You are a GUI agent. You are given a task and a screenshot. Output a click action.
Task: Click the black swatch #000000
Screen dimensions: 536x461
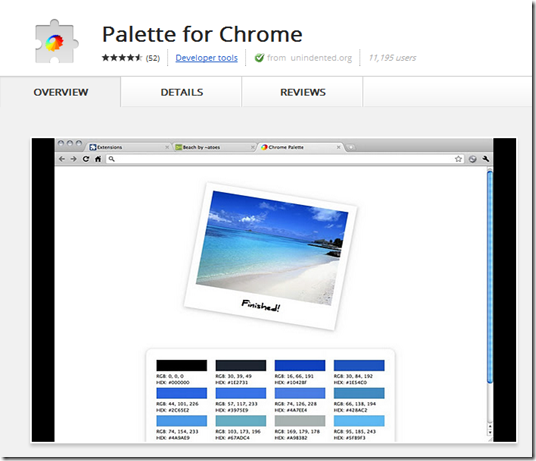[182, 365]
